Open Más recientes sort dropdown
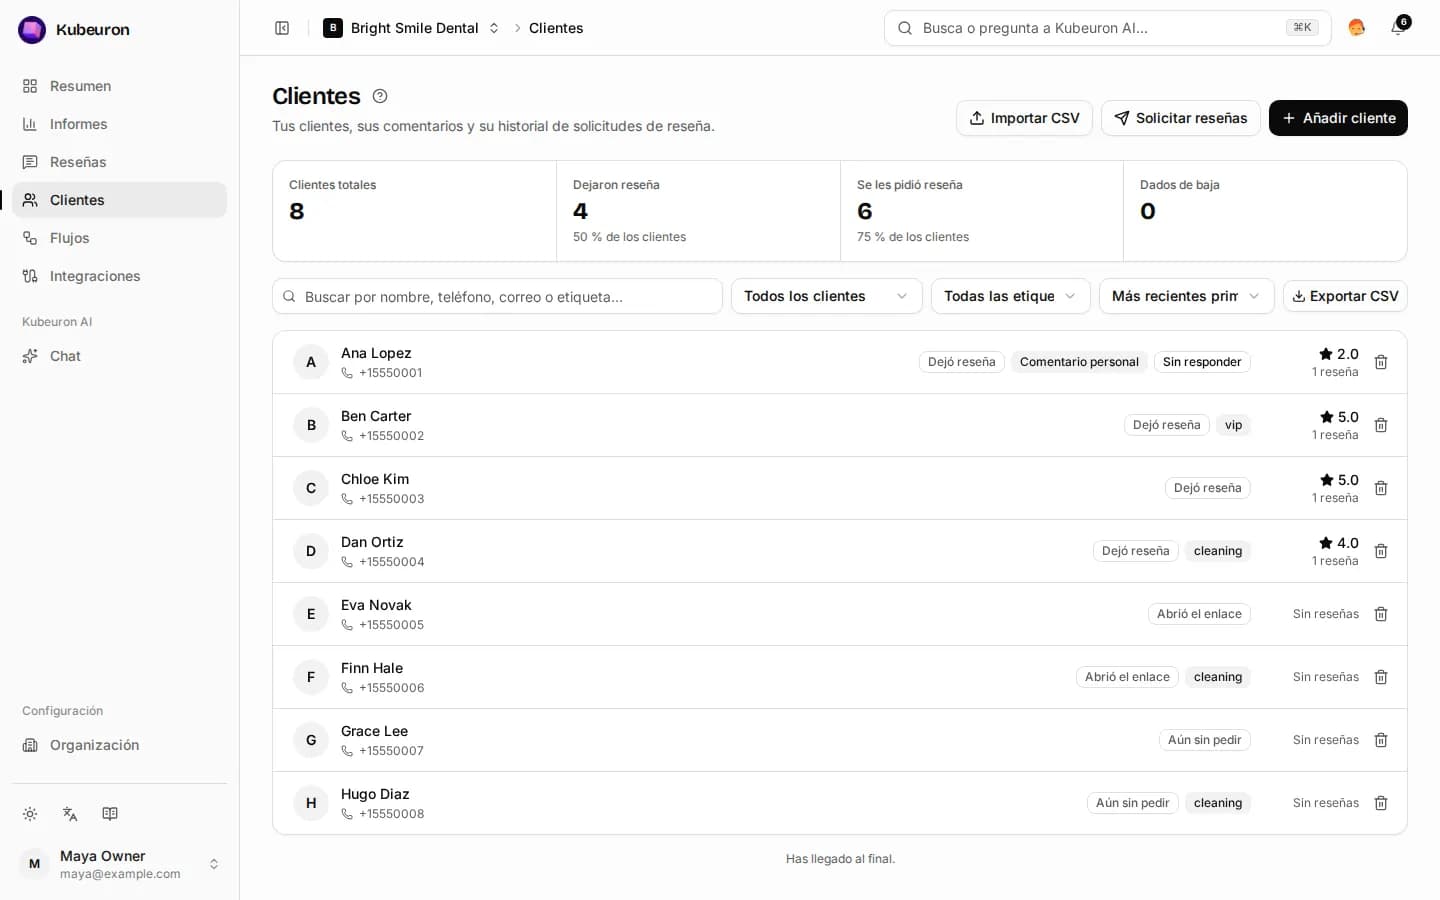 point(1186,296)
